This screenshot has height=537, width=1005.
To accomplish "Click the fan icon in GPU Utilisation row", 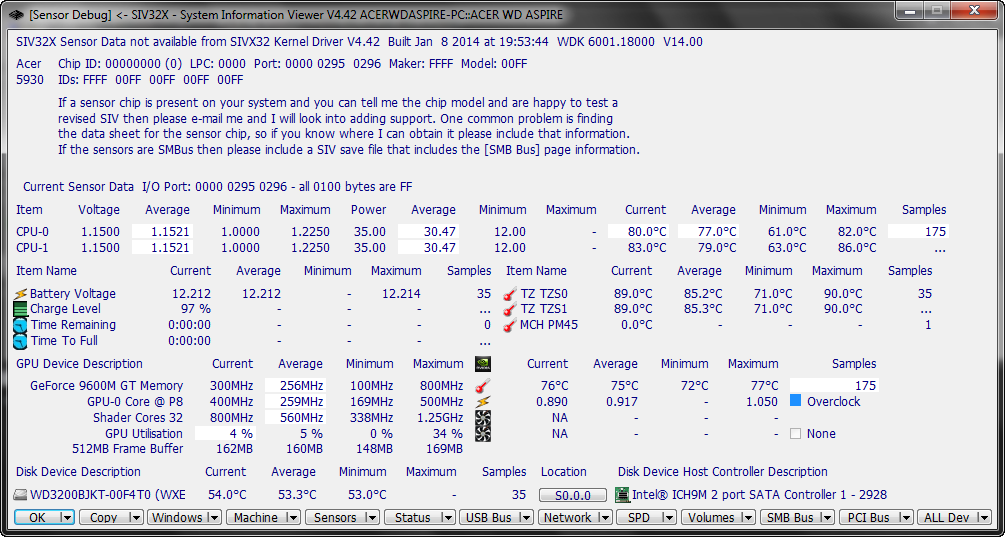I will pos(483,434).
